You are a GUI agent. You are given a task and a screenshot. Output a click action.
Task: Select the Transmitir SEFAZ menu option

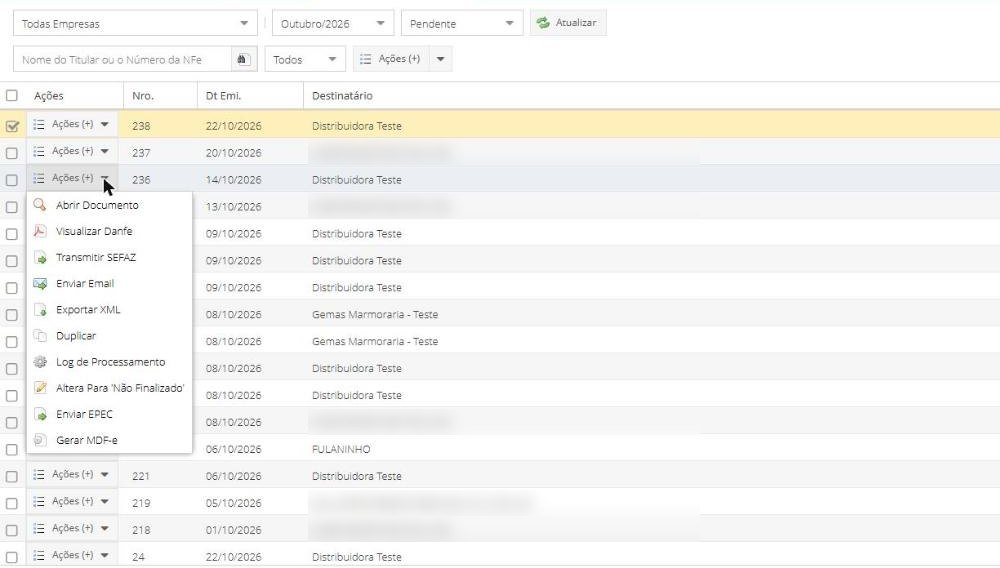tap(109, 257)
